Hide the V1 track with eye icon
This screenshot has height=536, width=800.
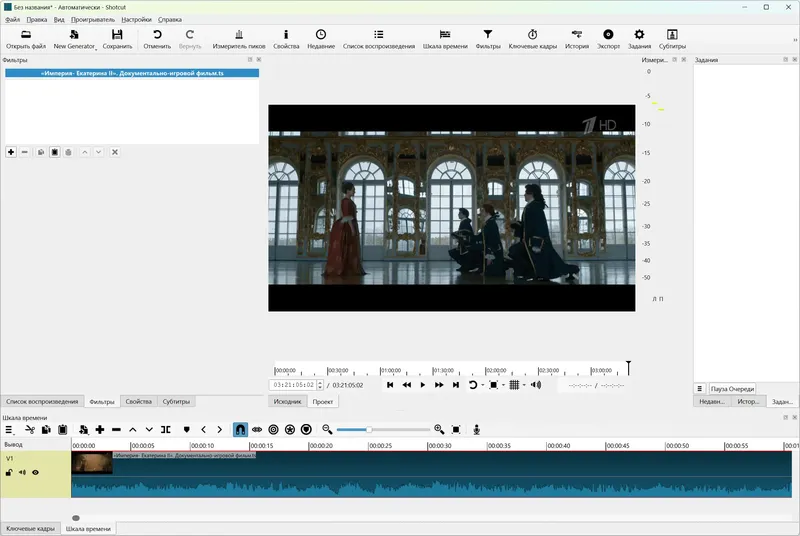tap(35, 472)
